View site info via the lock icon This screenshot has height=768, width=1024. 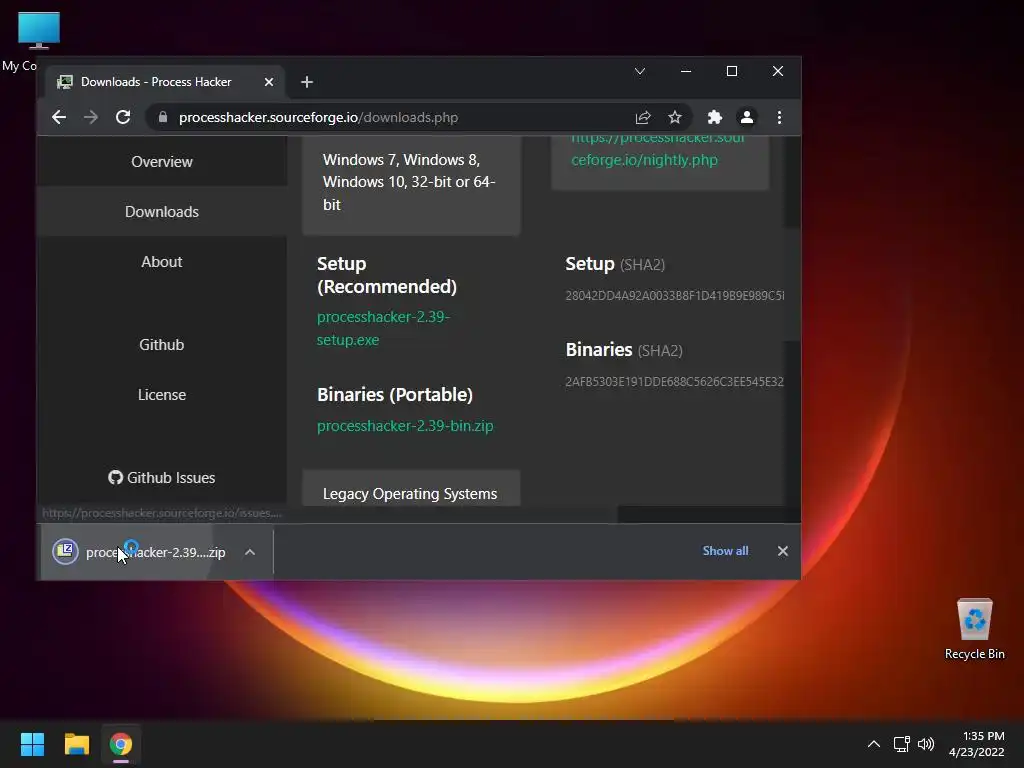tap(163, 118)
